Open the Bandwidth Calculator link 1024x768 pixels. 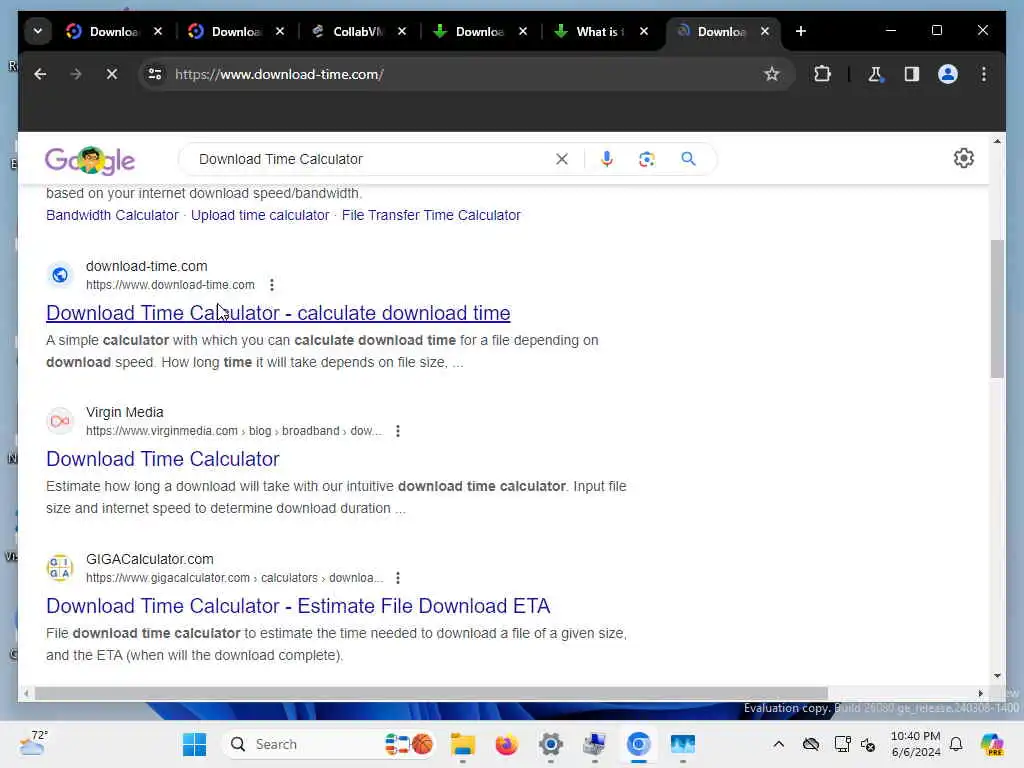pyautogui.click(x=112, y=216)
